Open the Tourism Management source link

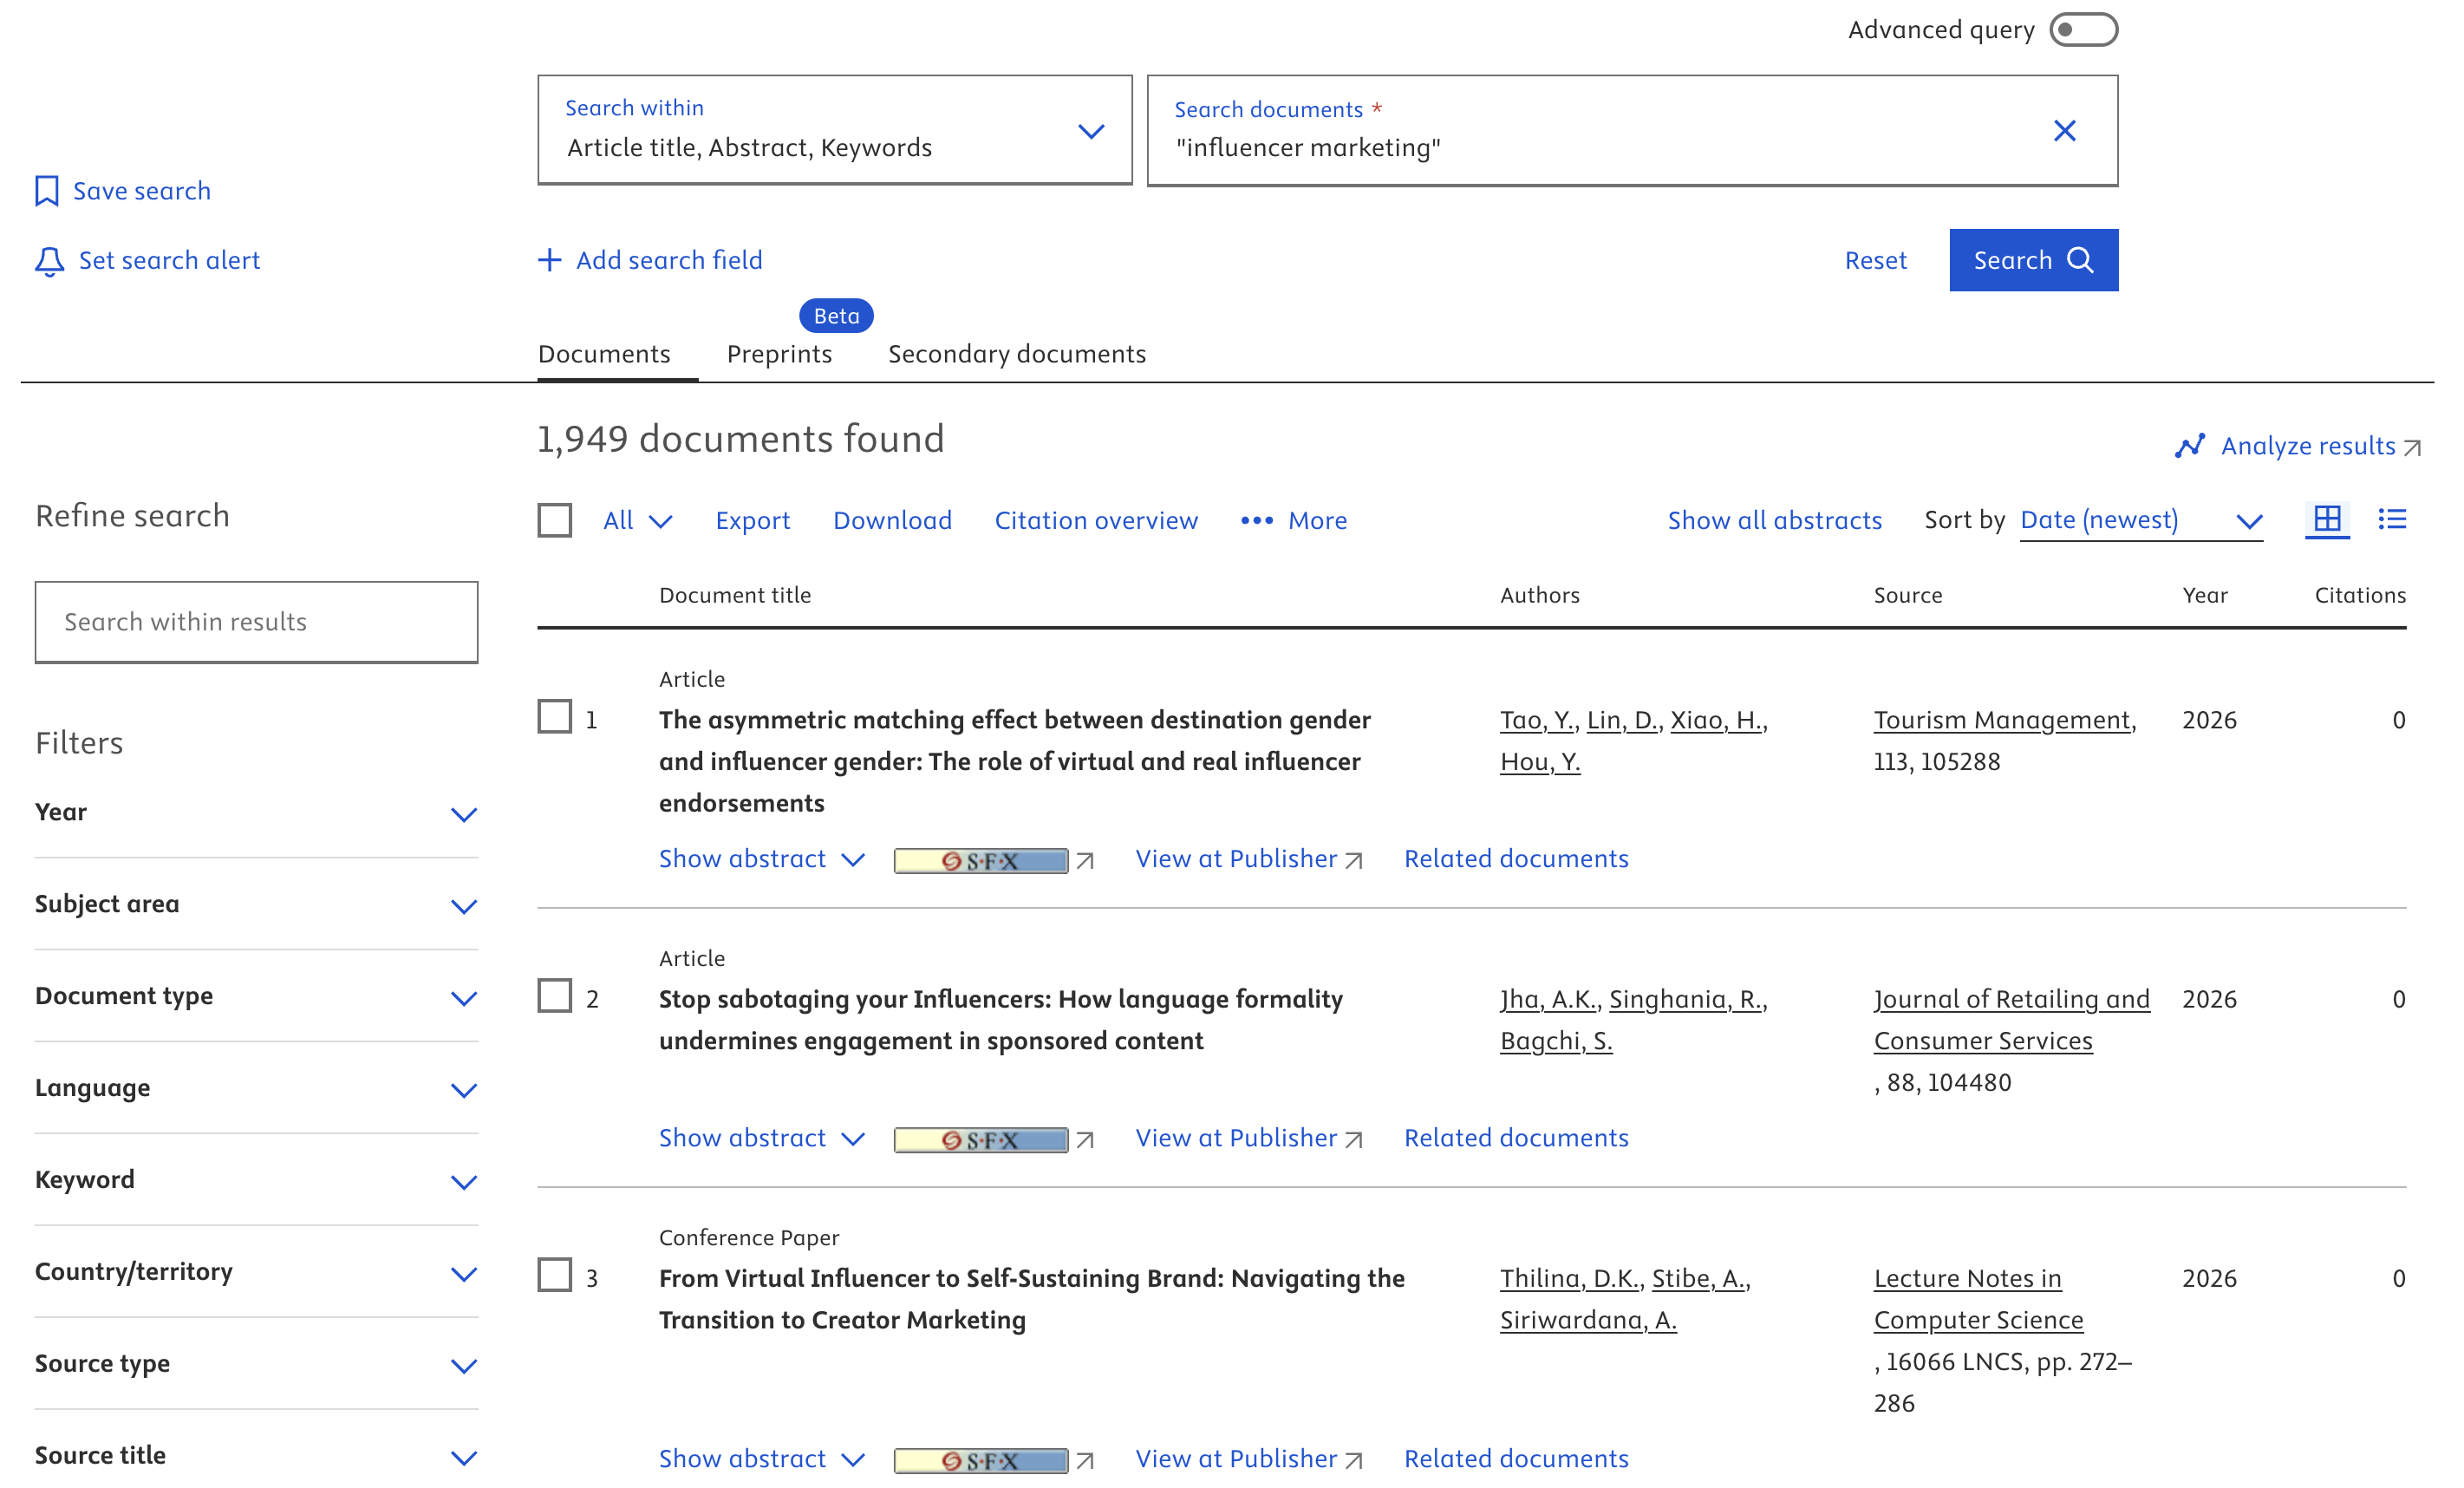tap(2003, 720)
